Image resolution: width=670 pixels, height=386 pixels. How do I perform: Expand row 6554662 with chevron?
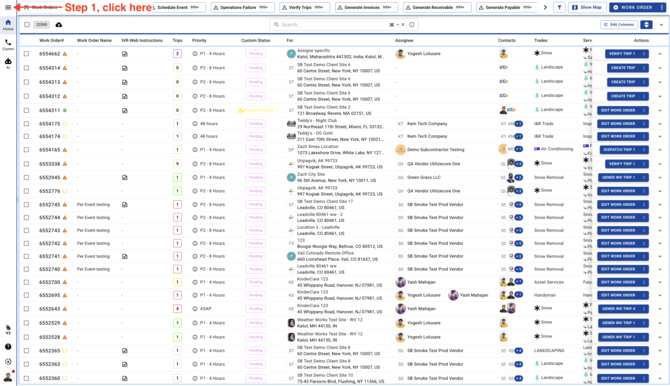[660, 54]
